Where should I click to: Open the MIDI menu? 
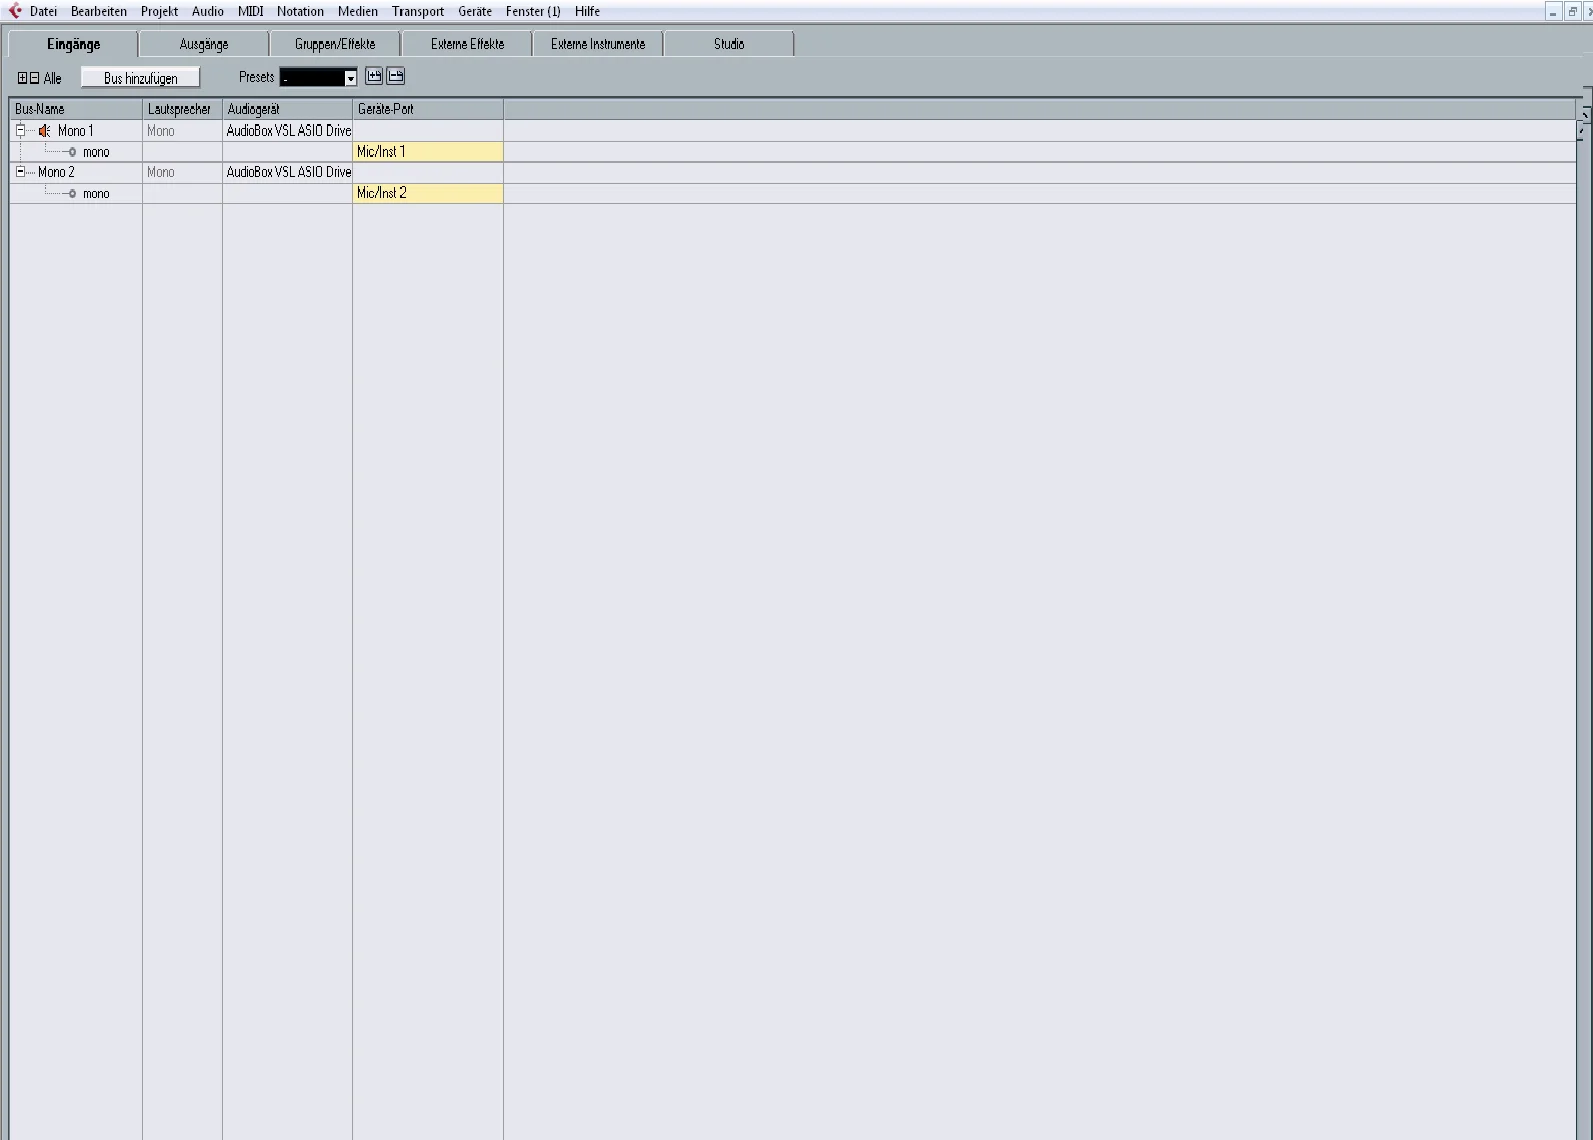point(250,11)
